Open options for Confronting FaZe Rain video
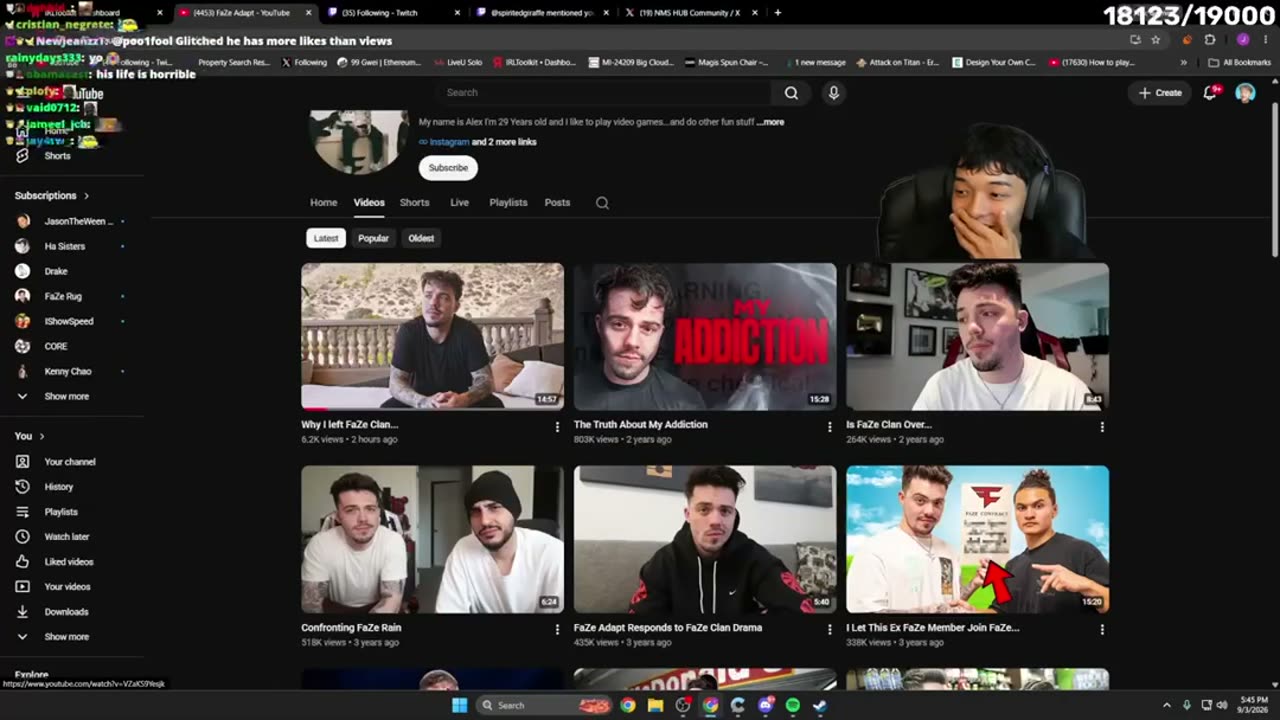 pyautogui.click(x=557, y=630)
